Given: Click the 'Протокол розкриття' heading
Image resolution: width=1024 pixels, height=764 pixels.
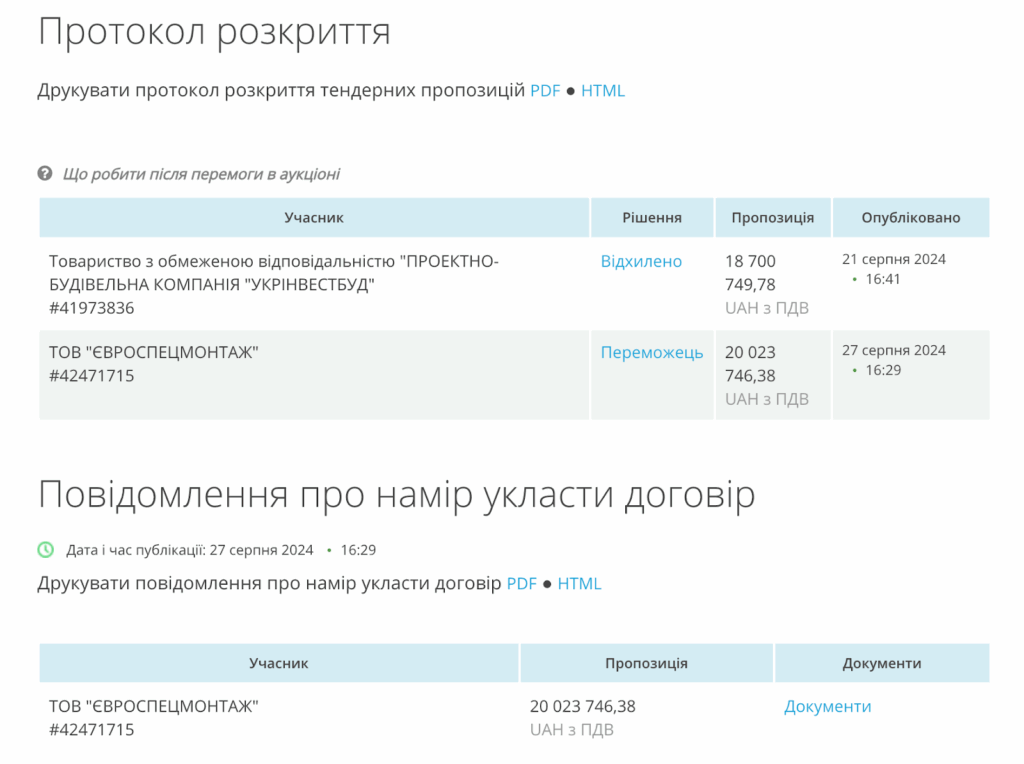Looking at the screenshot, I should tap(215, 31).
